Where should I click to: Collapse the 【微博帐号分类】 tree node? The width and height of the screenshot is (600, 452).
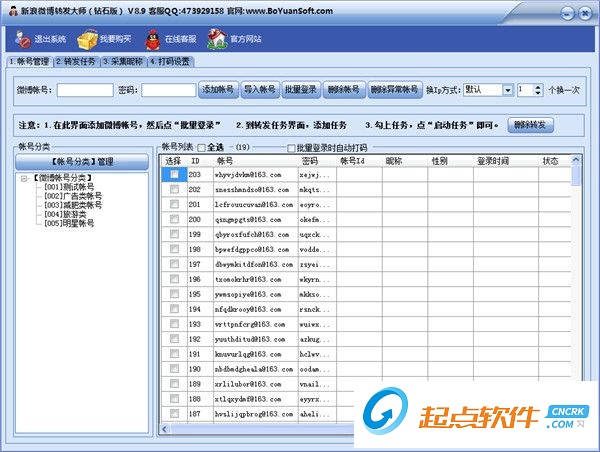point(24,178)
